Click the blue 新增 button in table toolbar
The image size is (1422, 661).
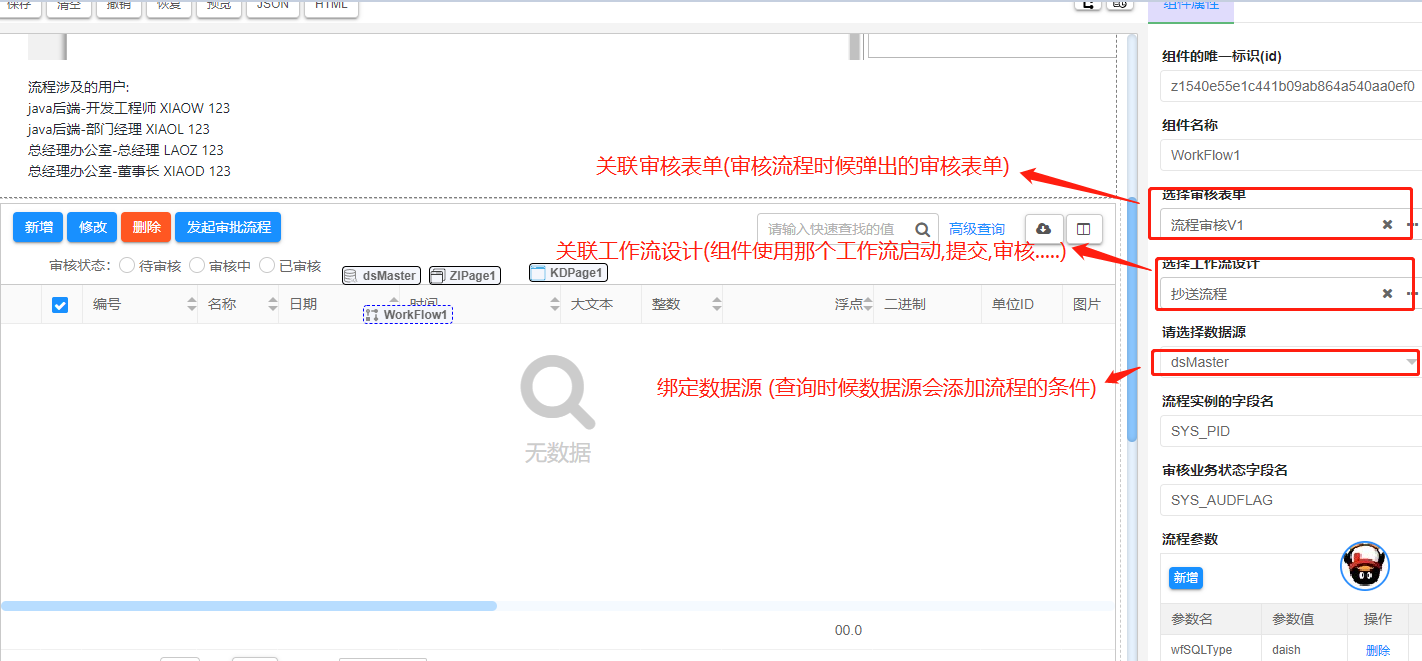click(x=38, y=228)
